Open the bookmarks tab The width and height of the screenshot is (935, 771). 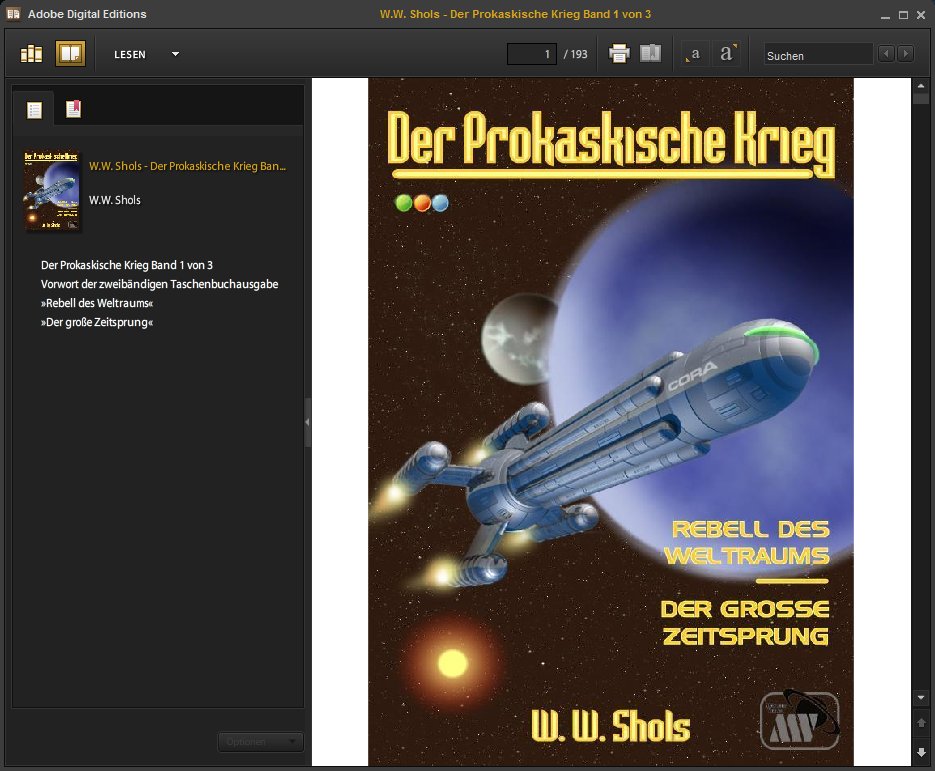coord(73,109)
